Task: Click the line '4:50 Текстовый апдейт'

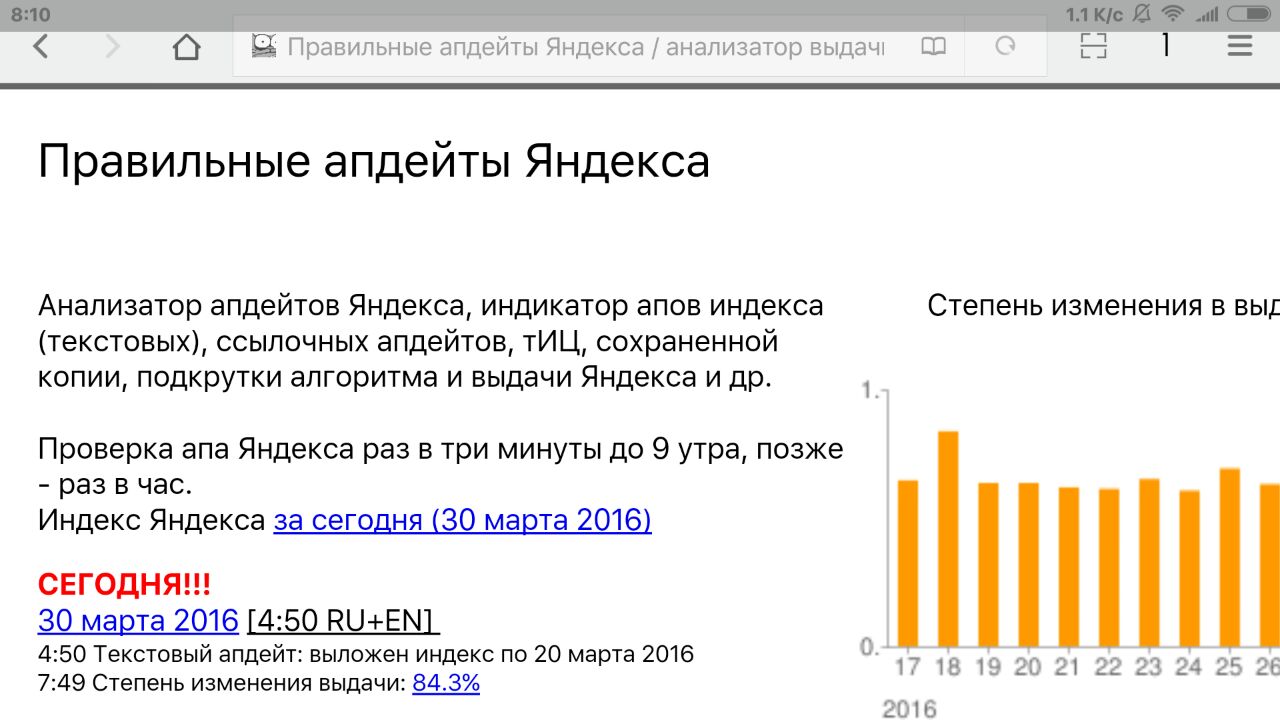Action: pos(366,655)
